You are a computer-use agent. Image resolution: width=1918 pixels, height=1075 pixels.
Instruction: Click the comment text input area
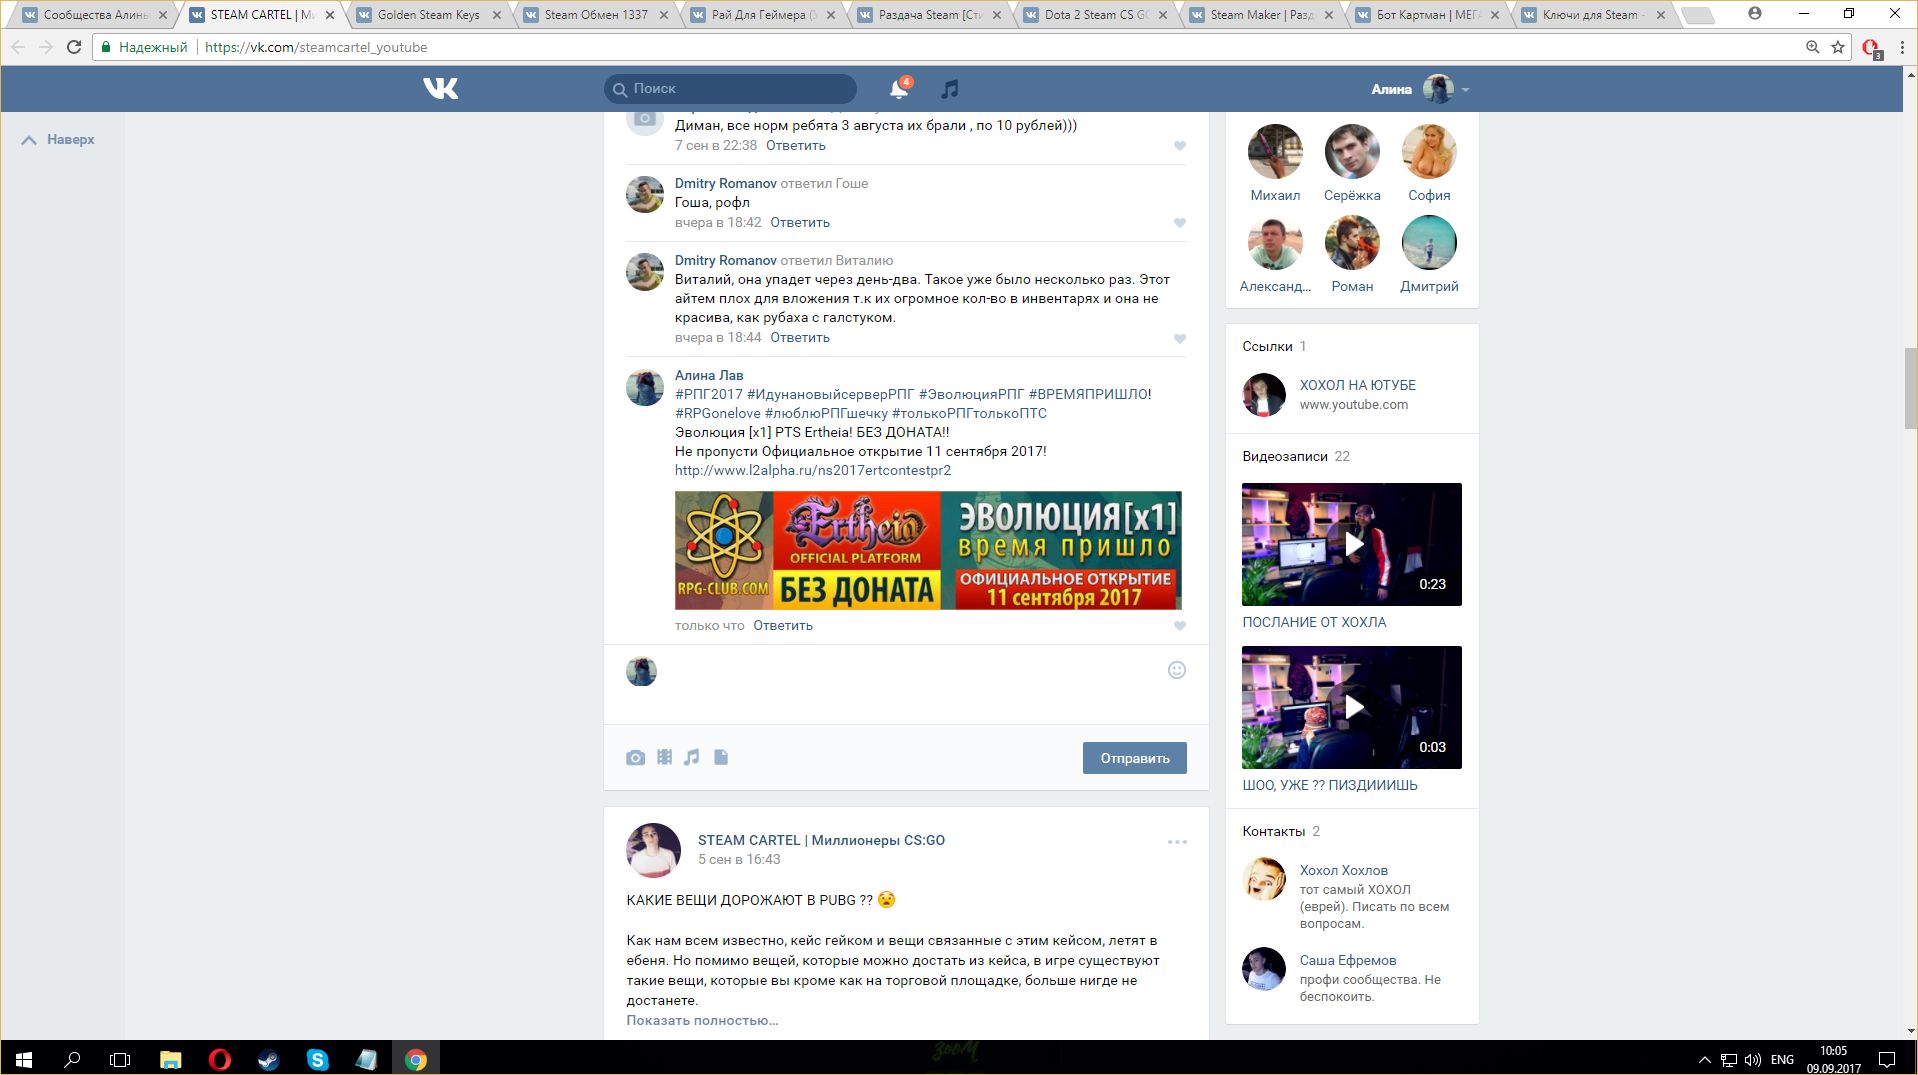coord(910,684)
